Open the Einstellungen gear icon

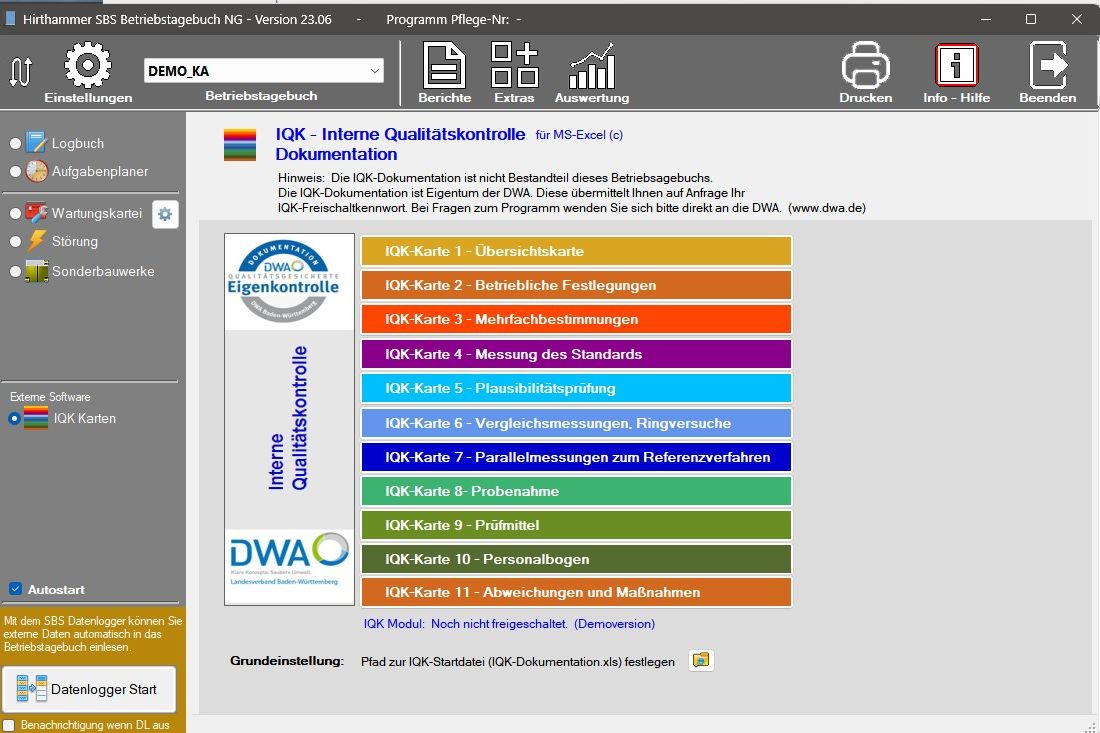click(x=87, y=66)
